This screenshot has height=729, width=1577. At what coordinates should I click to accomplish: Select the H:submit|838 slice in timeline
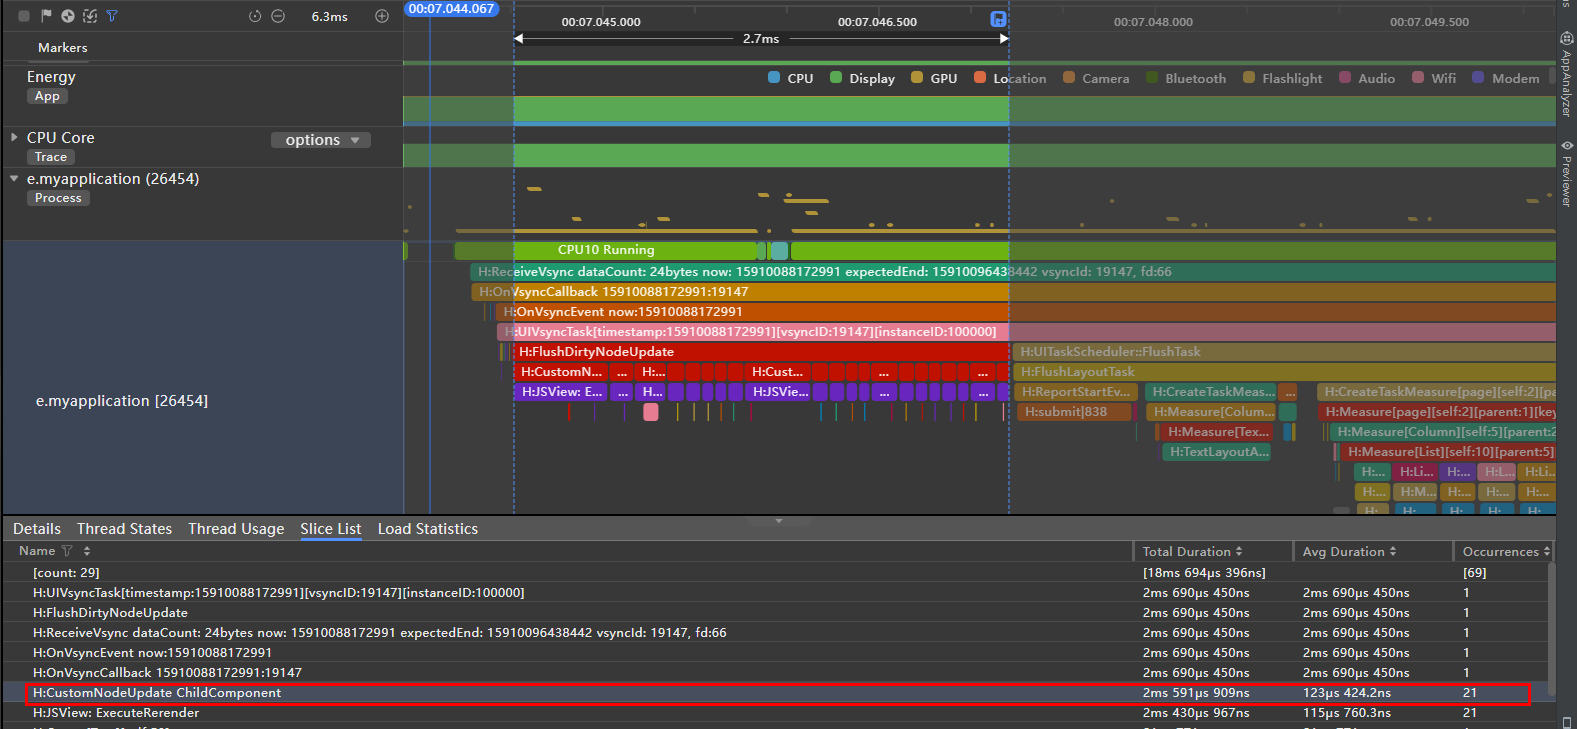click(x=1074, y=412)
